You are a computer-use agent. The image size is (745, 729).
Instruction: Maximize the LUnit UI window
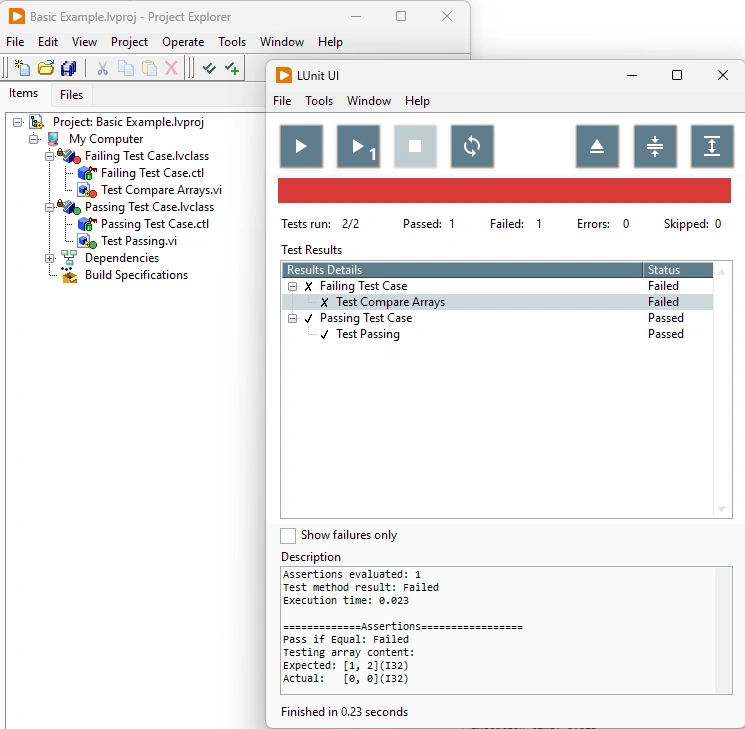pyautogui.click(x=677, y=75)
